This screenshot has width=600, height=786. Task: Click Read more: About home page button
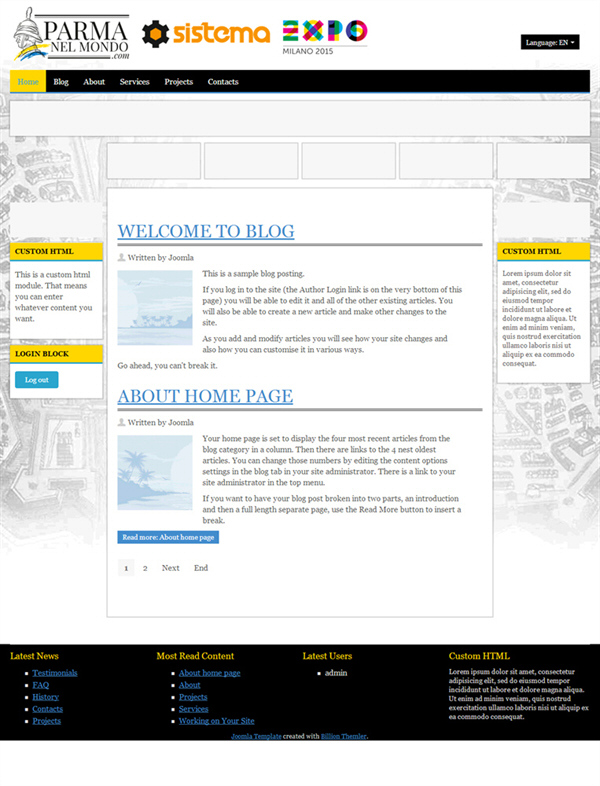[x=168, y=537]
